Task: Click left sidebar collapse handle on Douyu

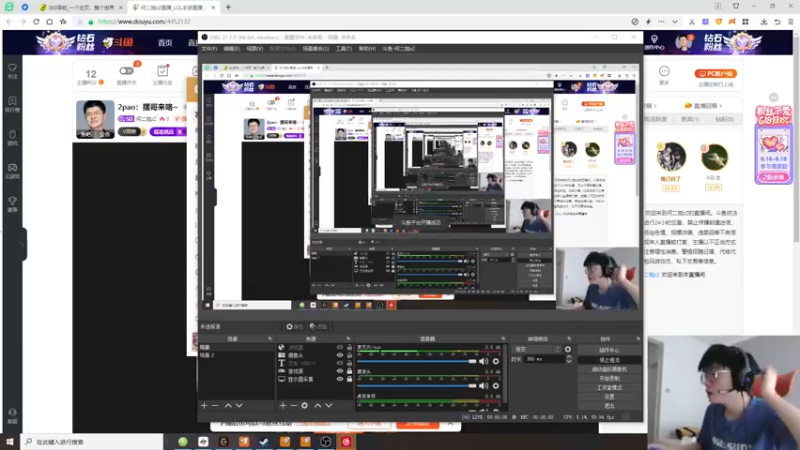Action: click(x=22, y=244)
